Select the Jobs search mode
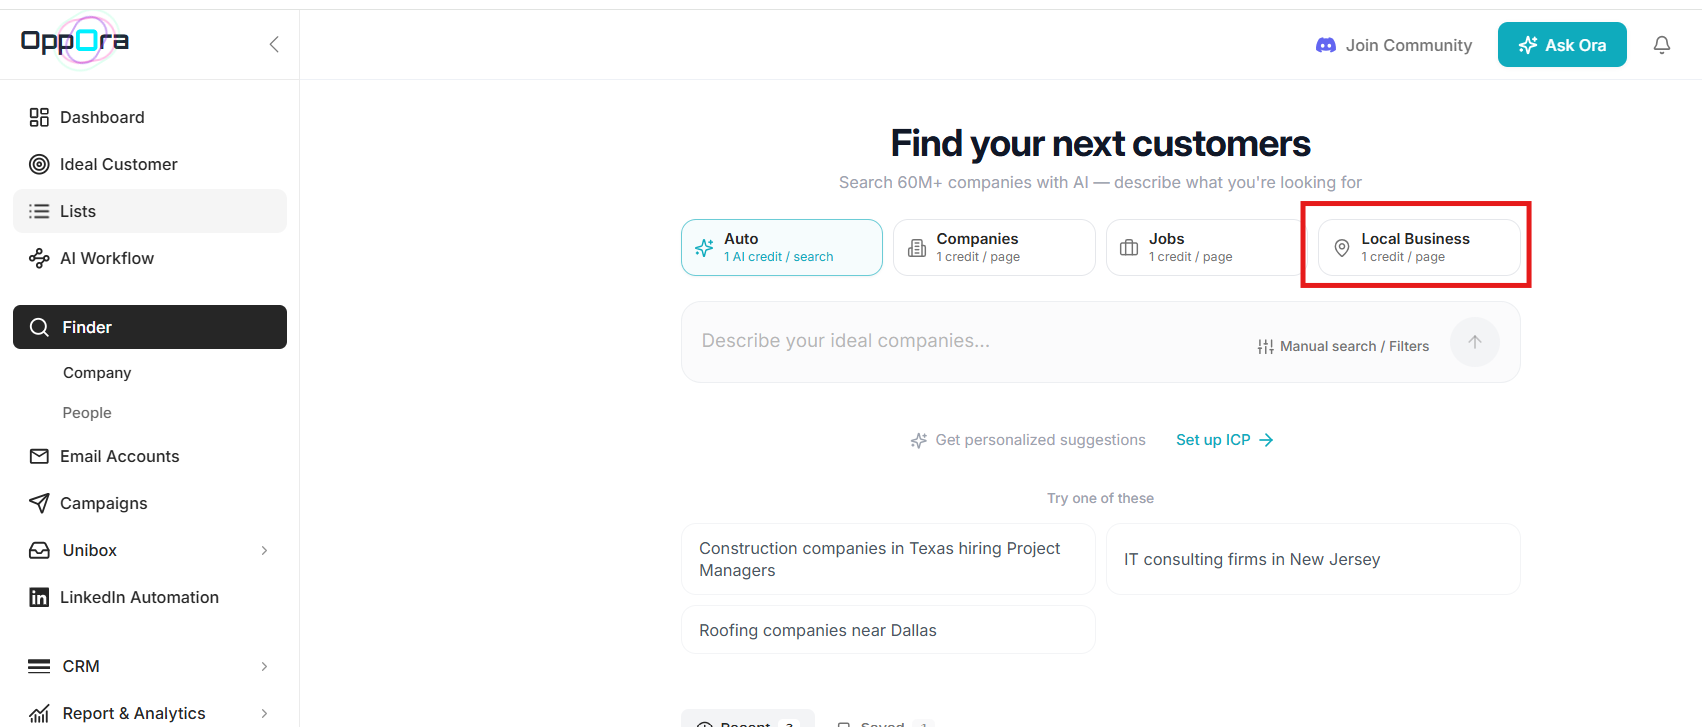This screenshot has height=727, width=1702. tap(1205, 247)
